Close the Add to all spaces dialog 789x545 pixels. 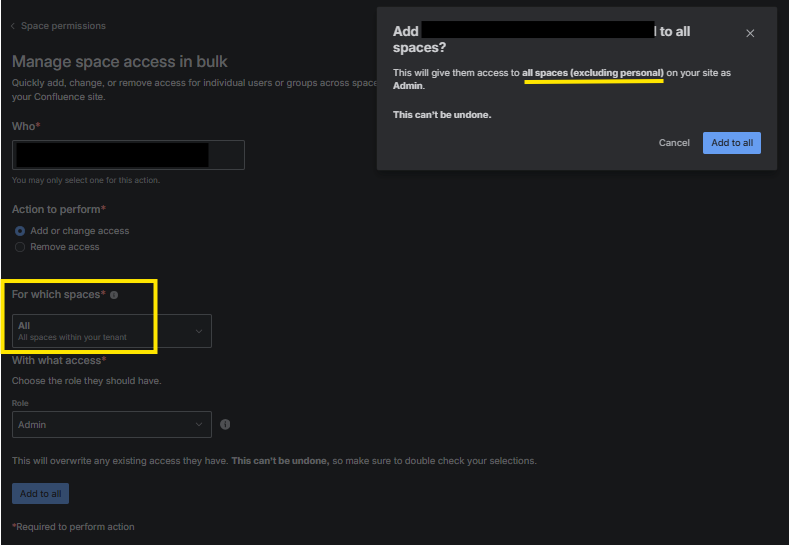tap(750, 33)
